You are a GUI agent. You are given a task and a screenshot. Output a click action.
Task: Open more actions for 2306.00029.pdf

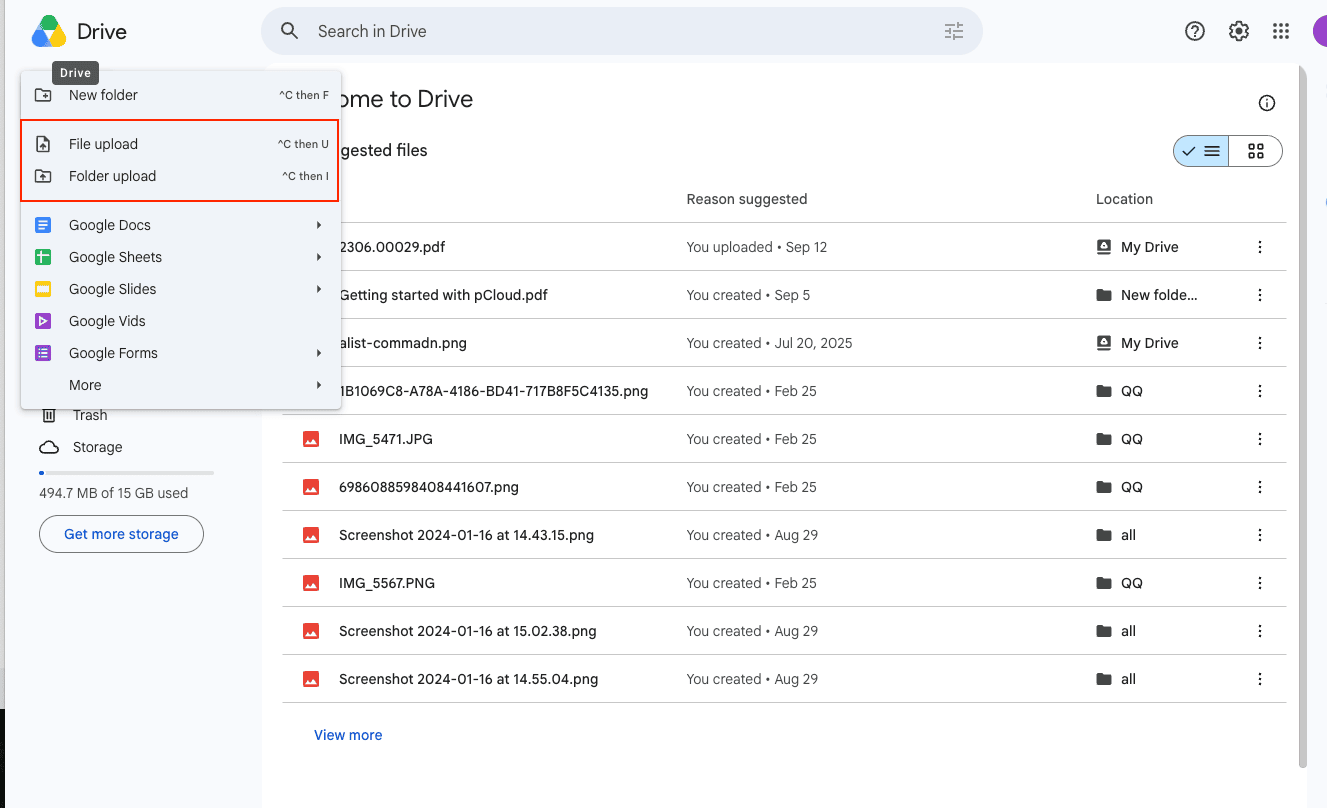point(1260,247)
